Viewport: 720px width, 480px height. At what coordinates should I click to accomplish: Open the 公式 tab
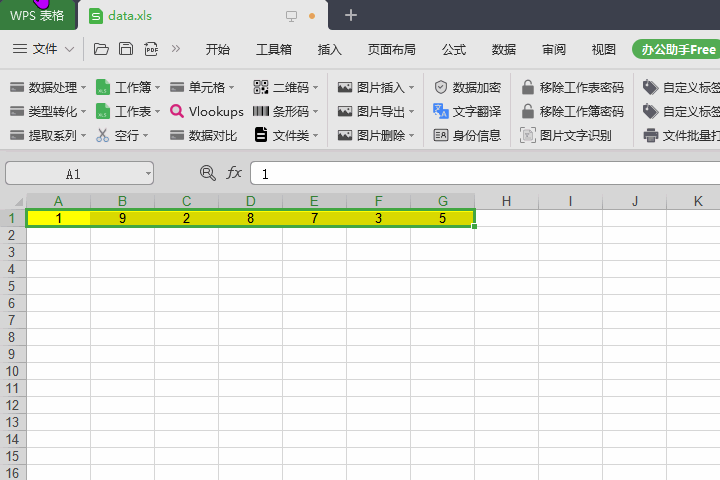[x=454, y=49]
